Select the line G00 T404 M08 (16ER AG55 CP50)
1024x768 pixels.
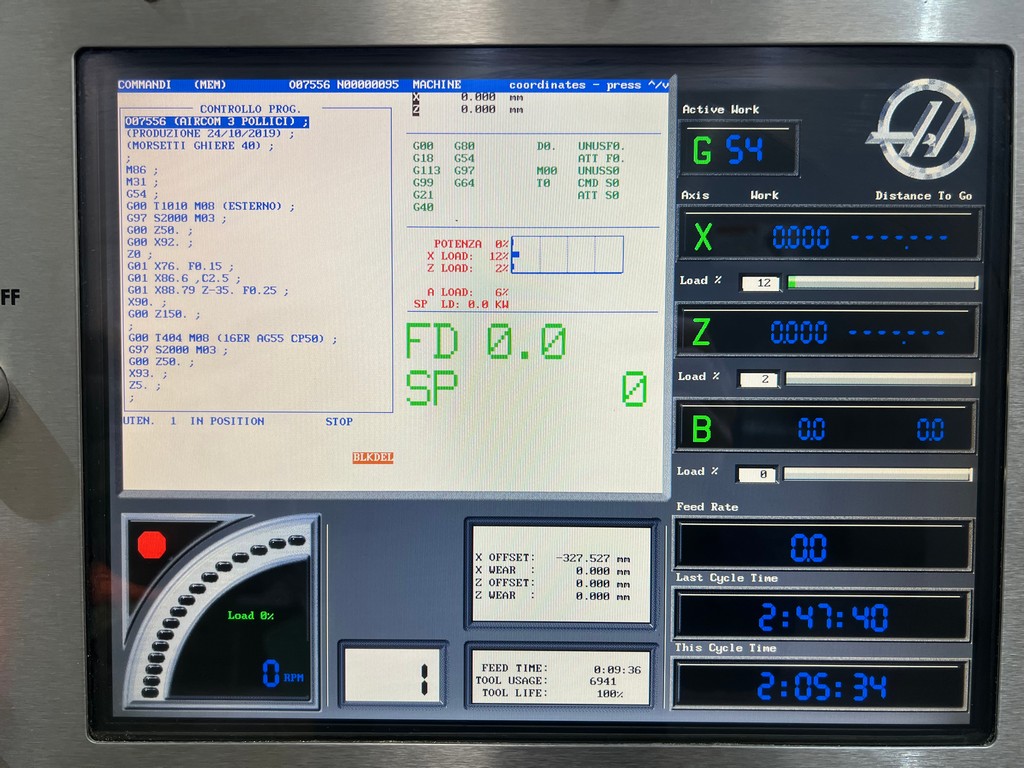tap(232, 338)
